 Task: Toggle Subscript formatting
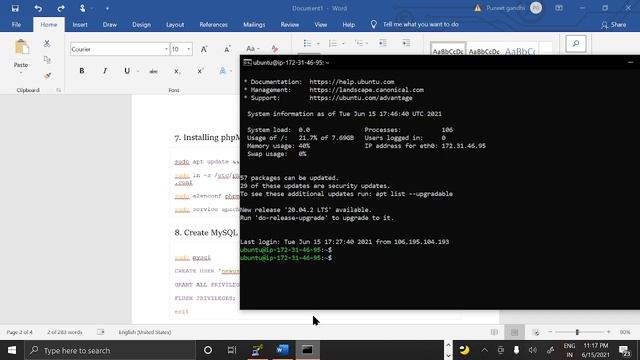click(x=177, y=71)
